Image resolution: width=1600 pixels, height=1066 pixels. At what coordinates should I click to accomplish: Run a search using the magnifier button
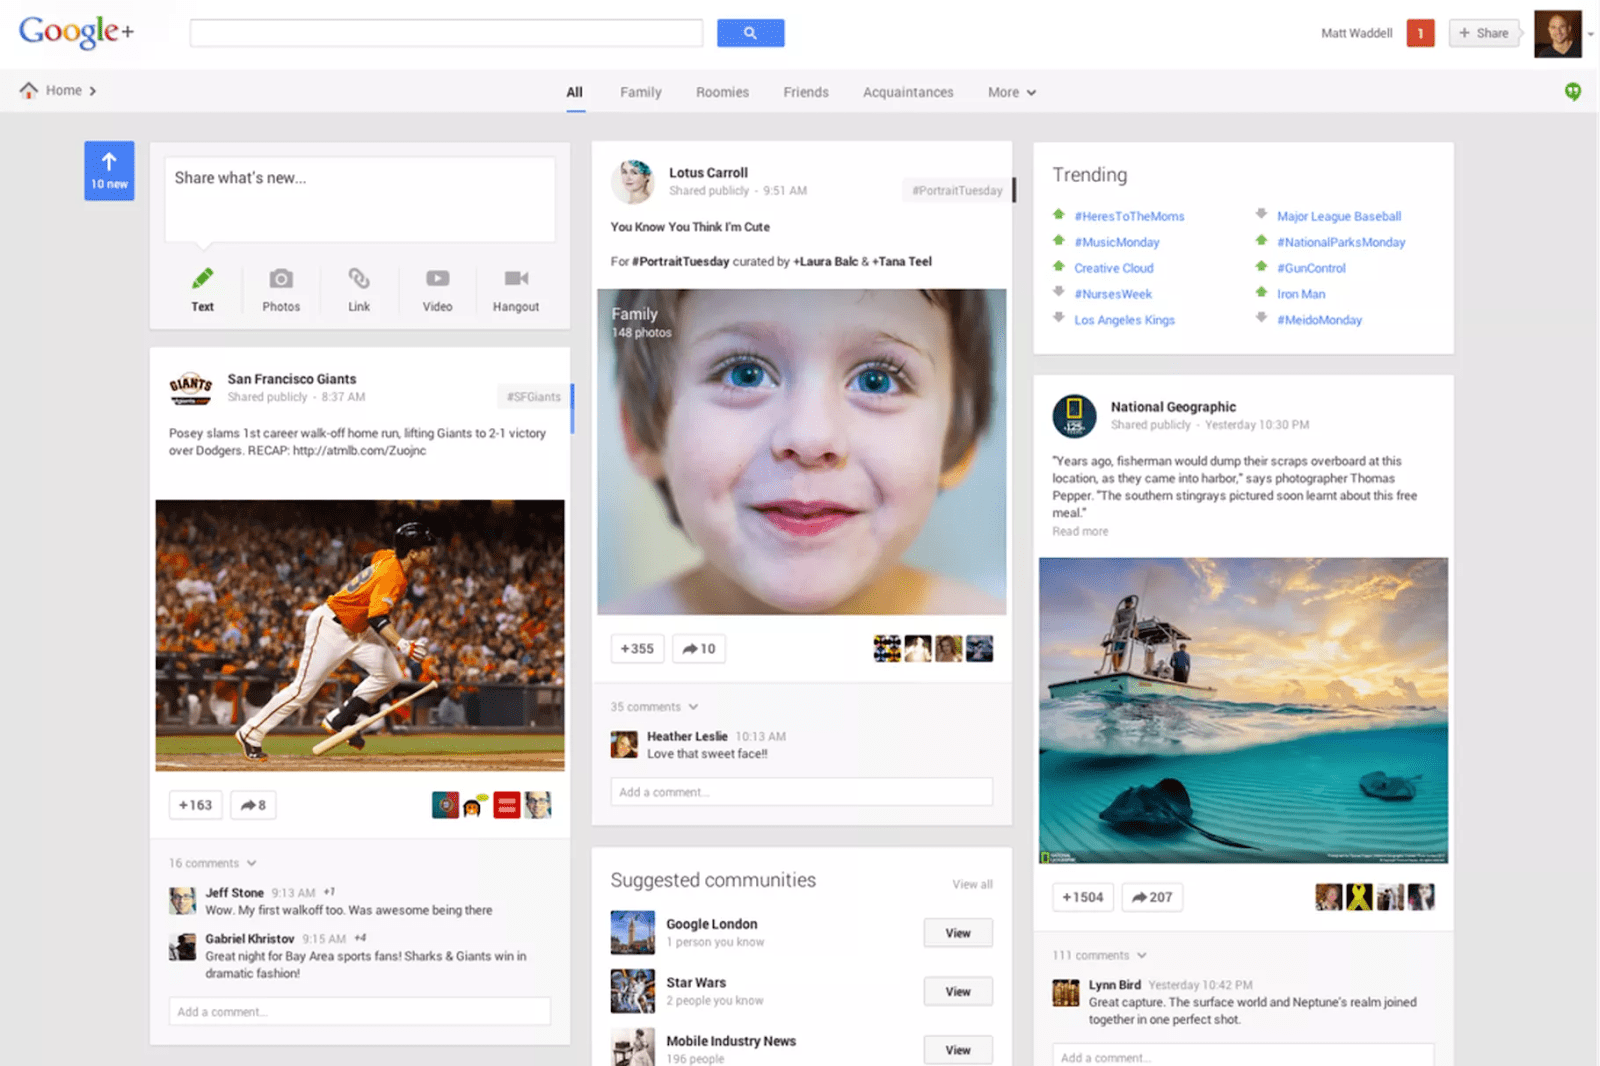750,32
